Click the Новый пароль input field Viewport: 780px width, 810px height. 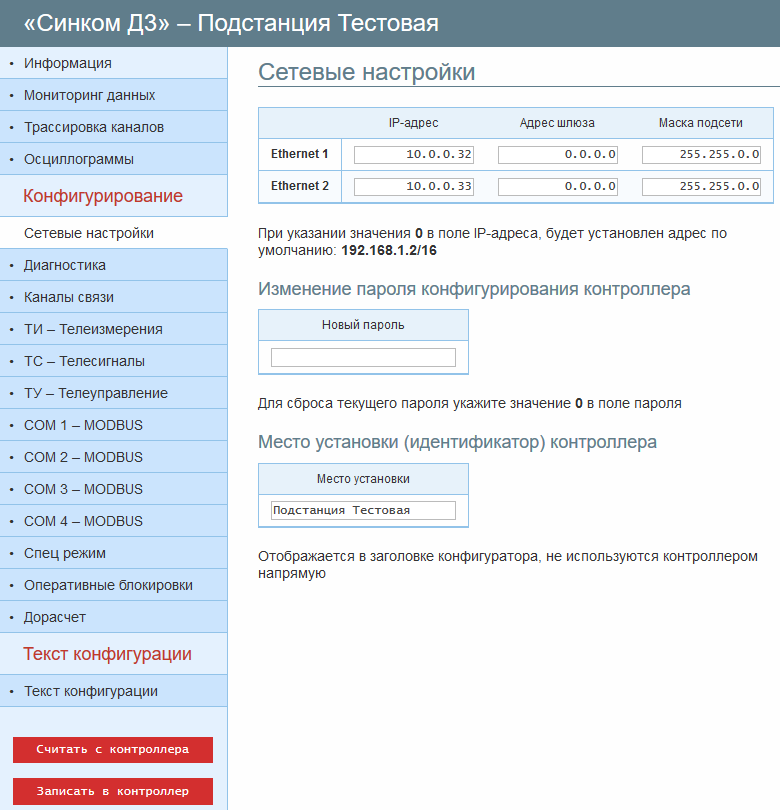pyautogui.click(x=363, y=357)
